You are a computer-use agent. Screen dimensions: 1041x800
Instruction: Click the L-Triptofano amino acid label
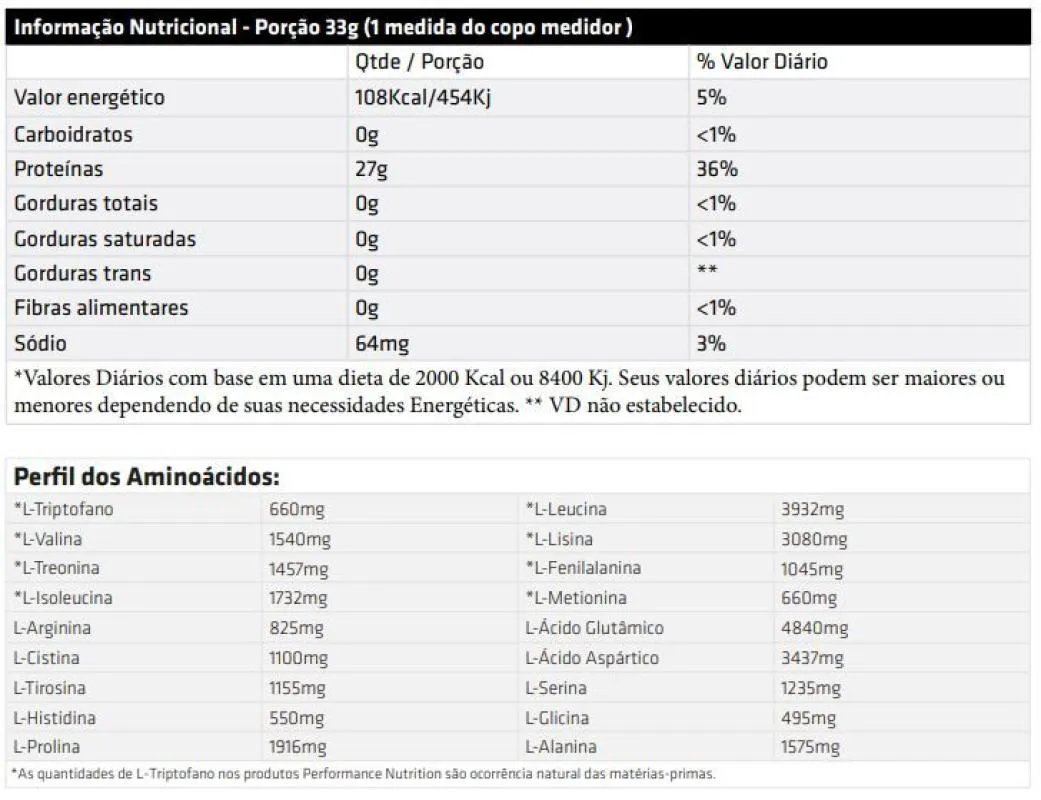[64, 509]
